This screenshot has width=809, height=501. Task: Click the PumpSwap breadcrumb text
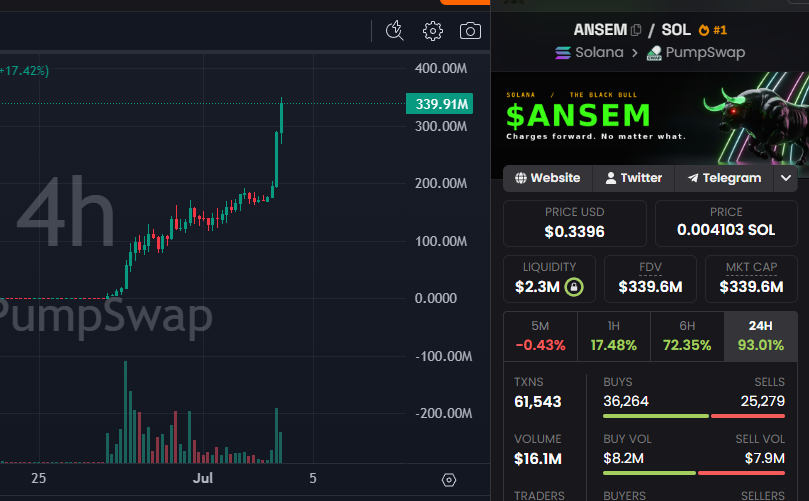point(705,53)
